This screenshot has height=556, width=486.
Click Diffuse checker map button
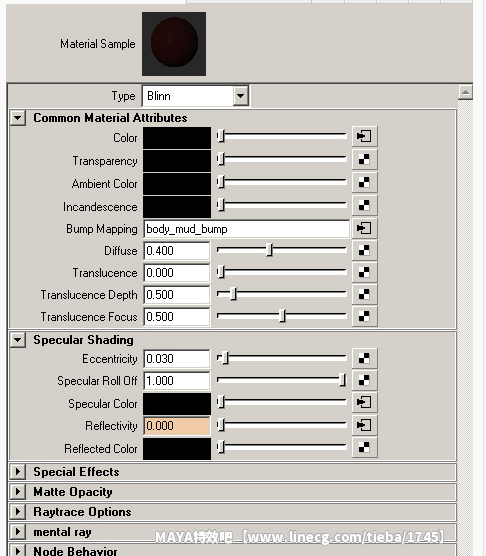click(364, 250)
